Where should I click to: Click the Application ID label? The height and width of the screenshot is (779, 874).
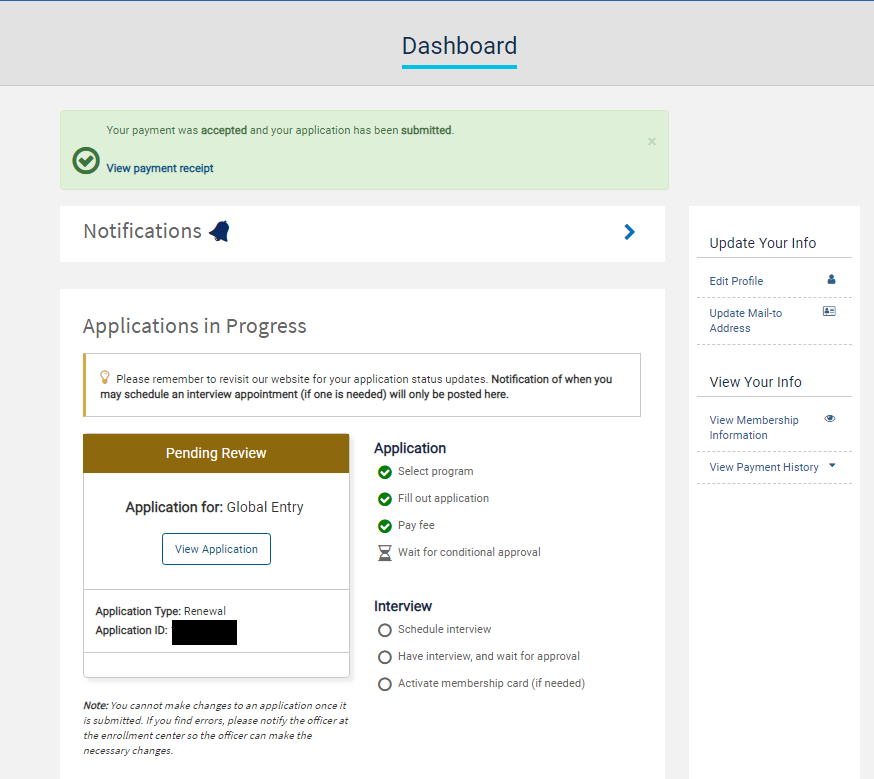click(x=132, y=630)
